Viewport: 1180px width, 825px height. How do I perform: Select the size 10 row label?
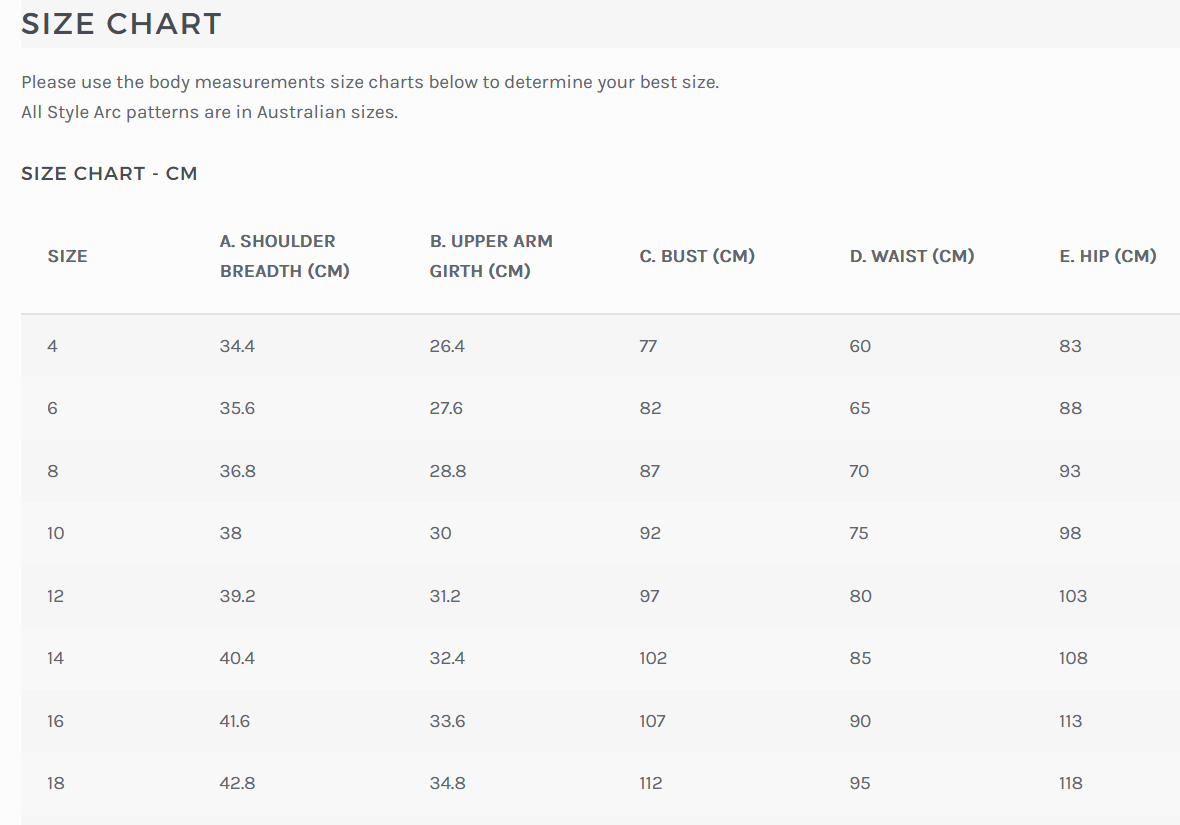(55, 533)
